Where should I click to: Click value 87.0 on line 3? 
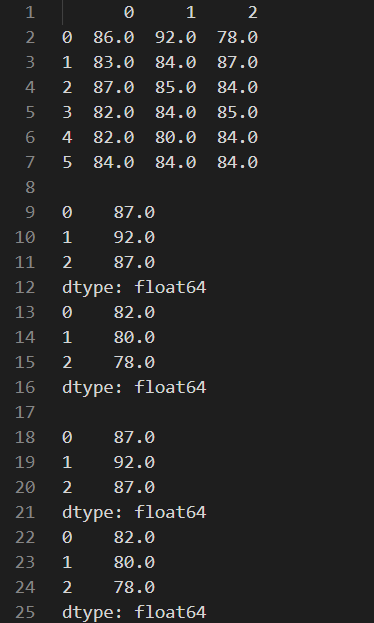238,63
